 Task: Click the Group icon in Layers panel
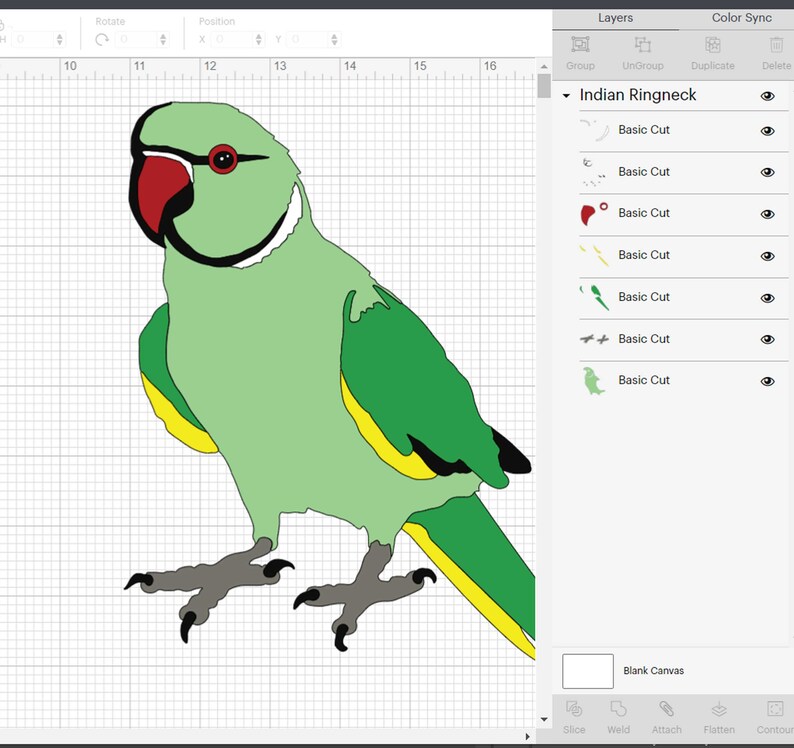(580, 45)
